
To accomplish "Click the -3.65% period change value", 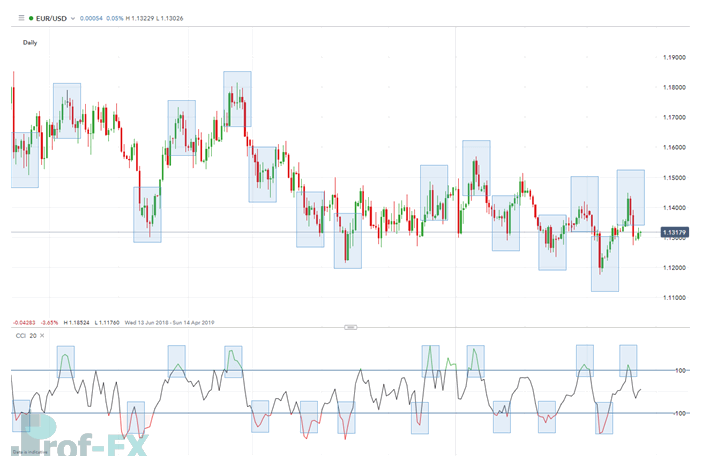I will [49, 322].
